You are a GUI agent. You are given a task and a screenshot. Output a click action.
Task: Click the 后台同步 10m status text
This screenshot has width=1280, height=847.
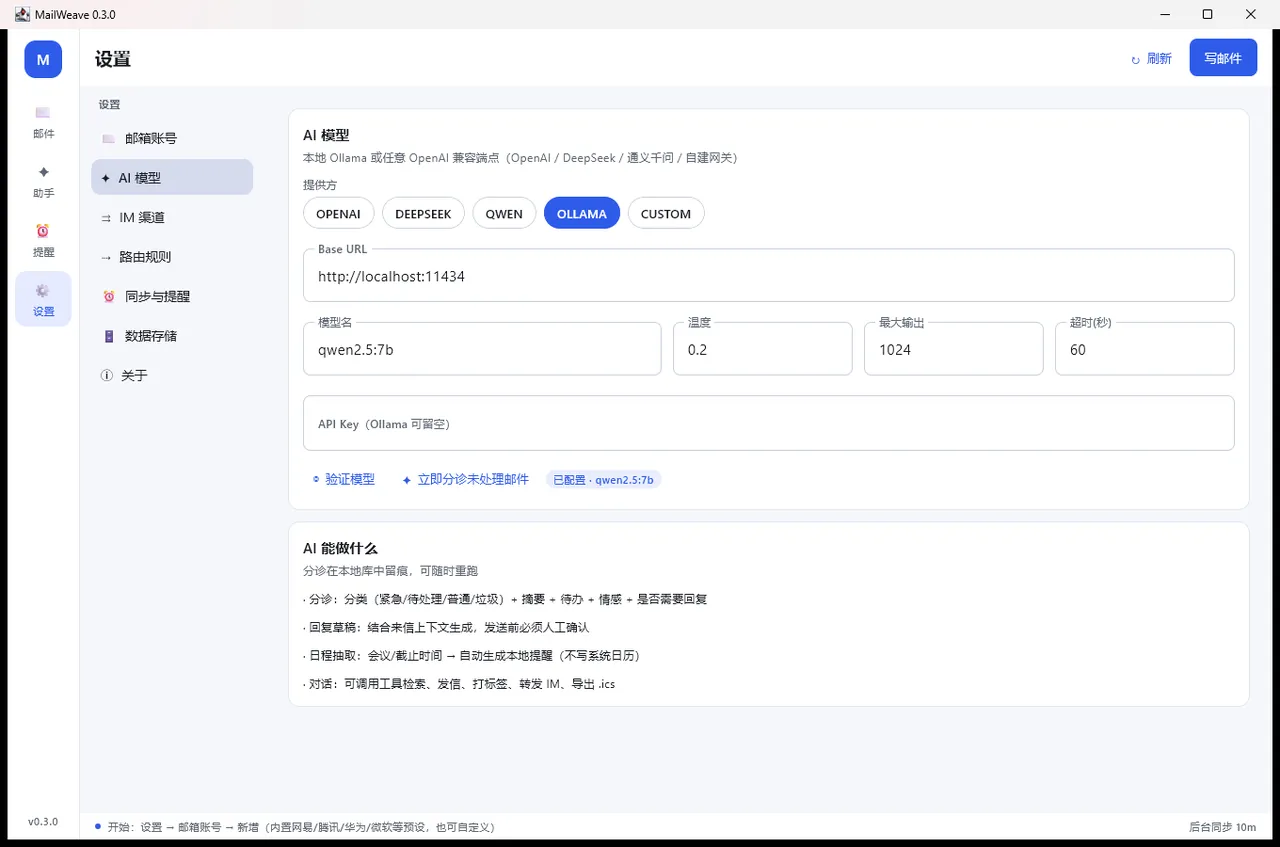click(x=1222, y=827)
